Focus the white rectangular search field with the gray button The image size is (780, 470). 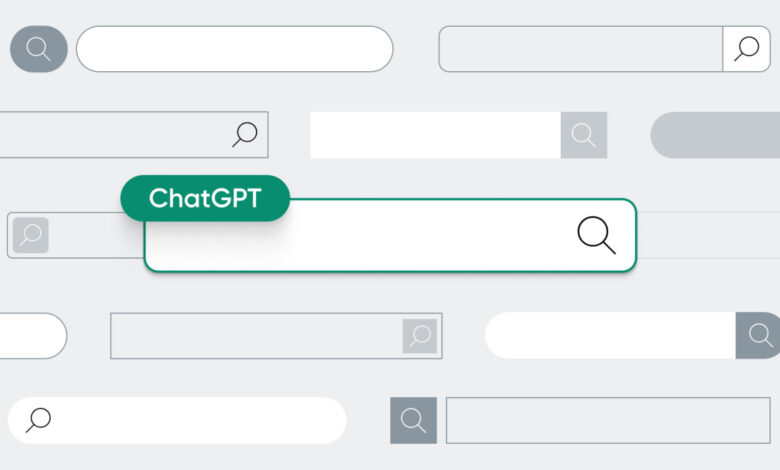(435, 135)
